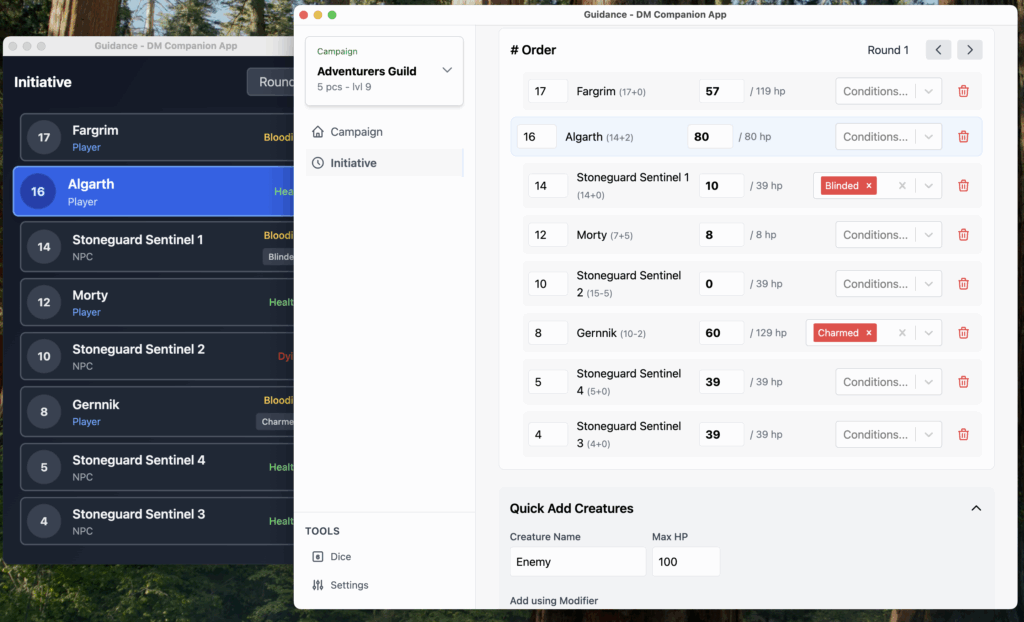Expand Stoneguard Sentinel 1 conditions chevron
The height and width of the screenshot is (622, 1024).
click(928, 186)
